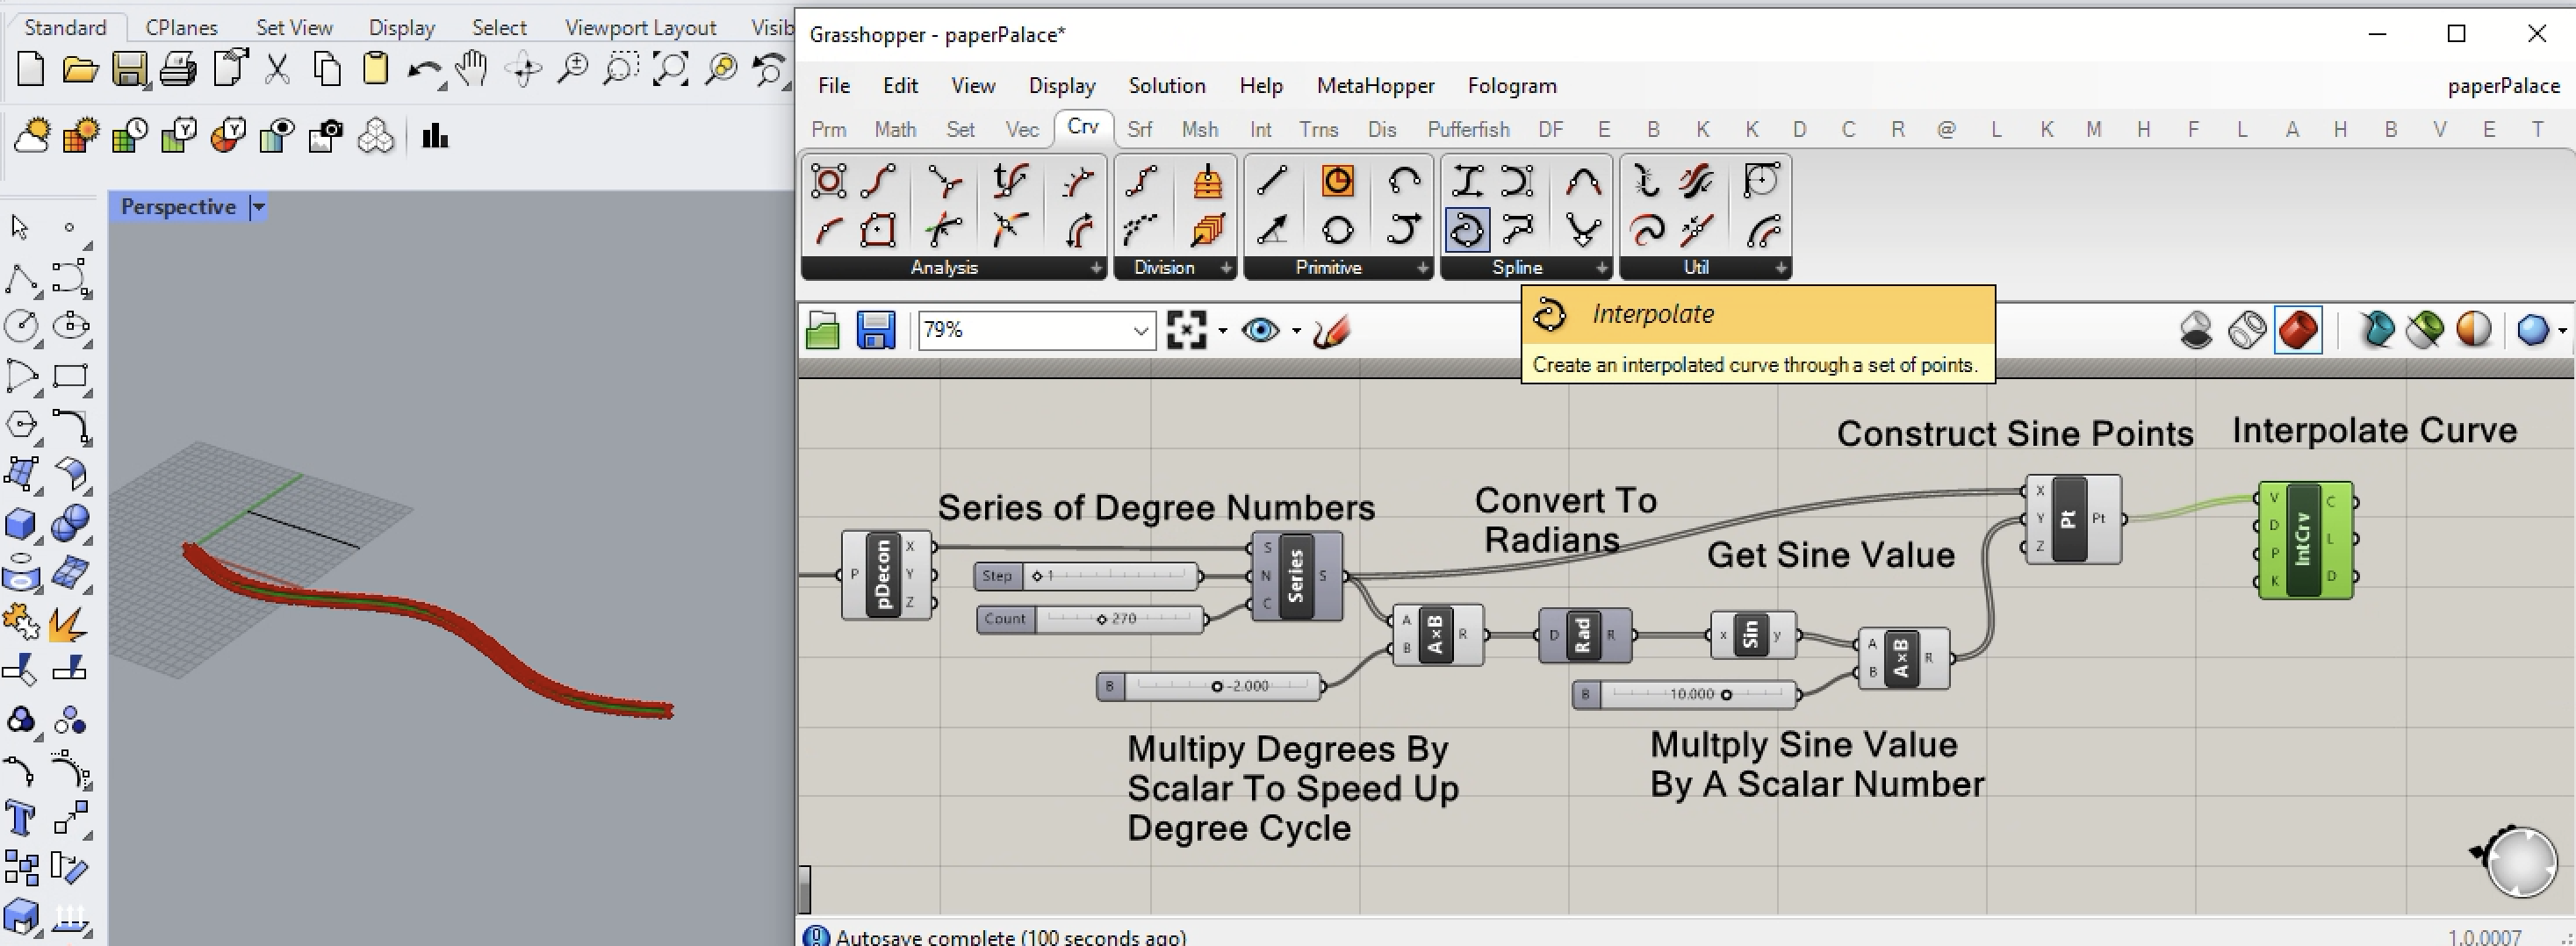Click the Grasshopper open file folder icon

pyautogui.click(x=823, y=330)
